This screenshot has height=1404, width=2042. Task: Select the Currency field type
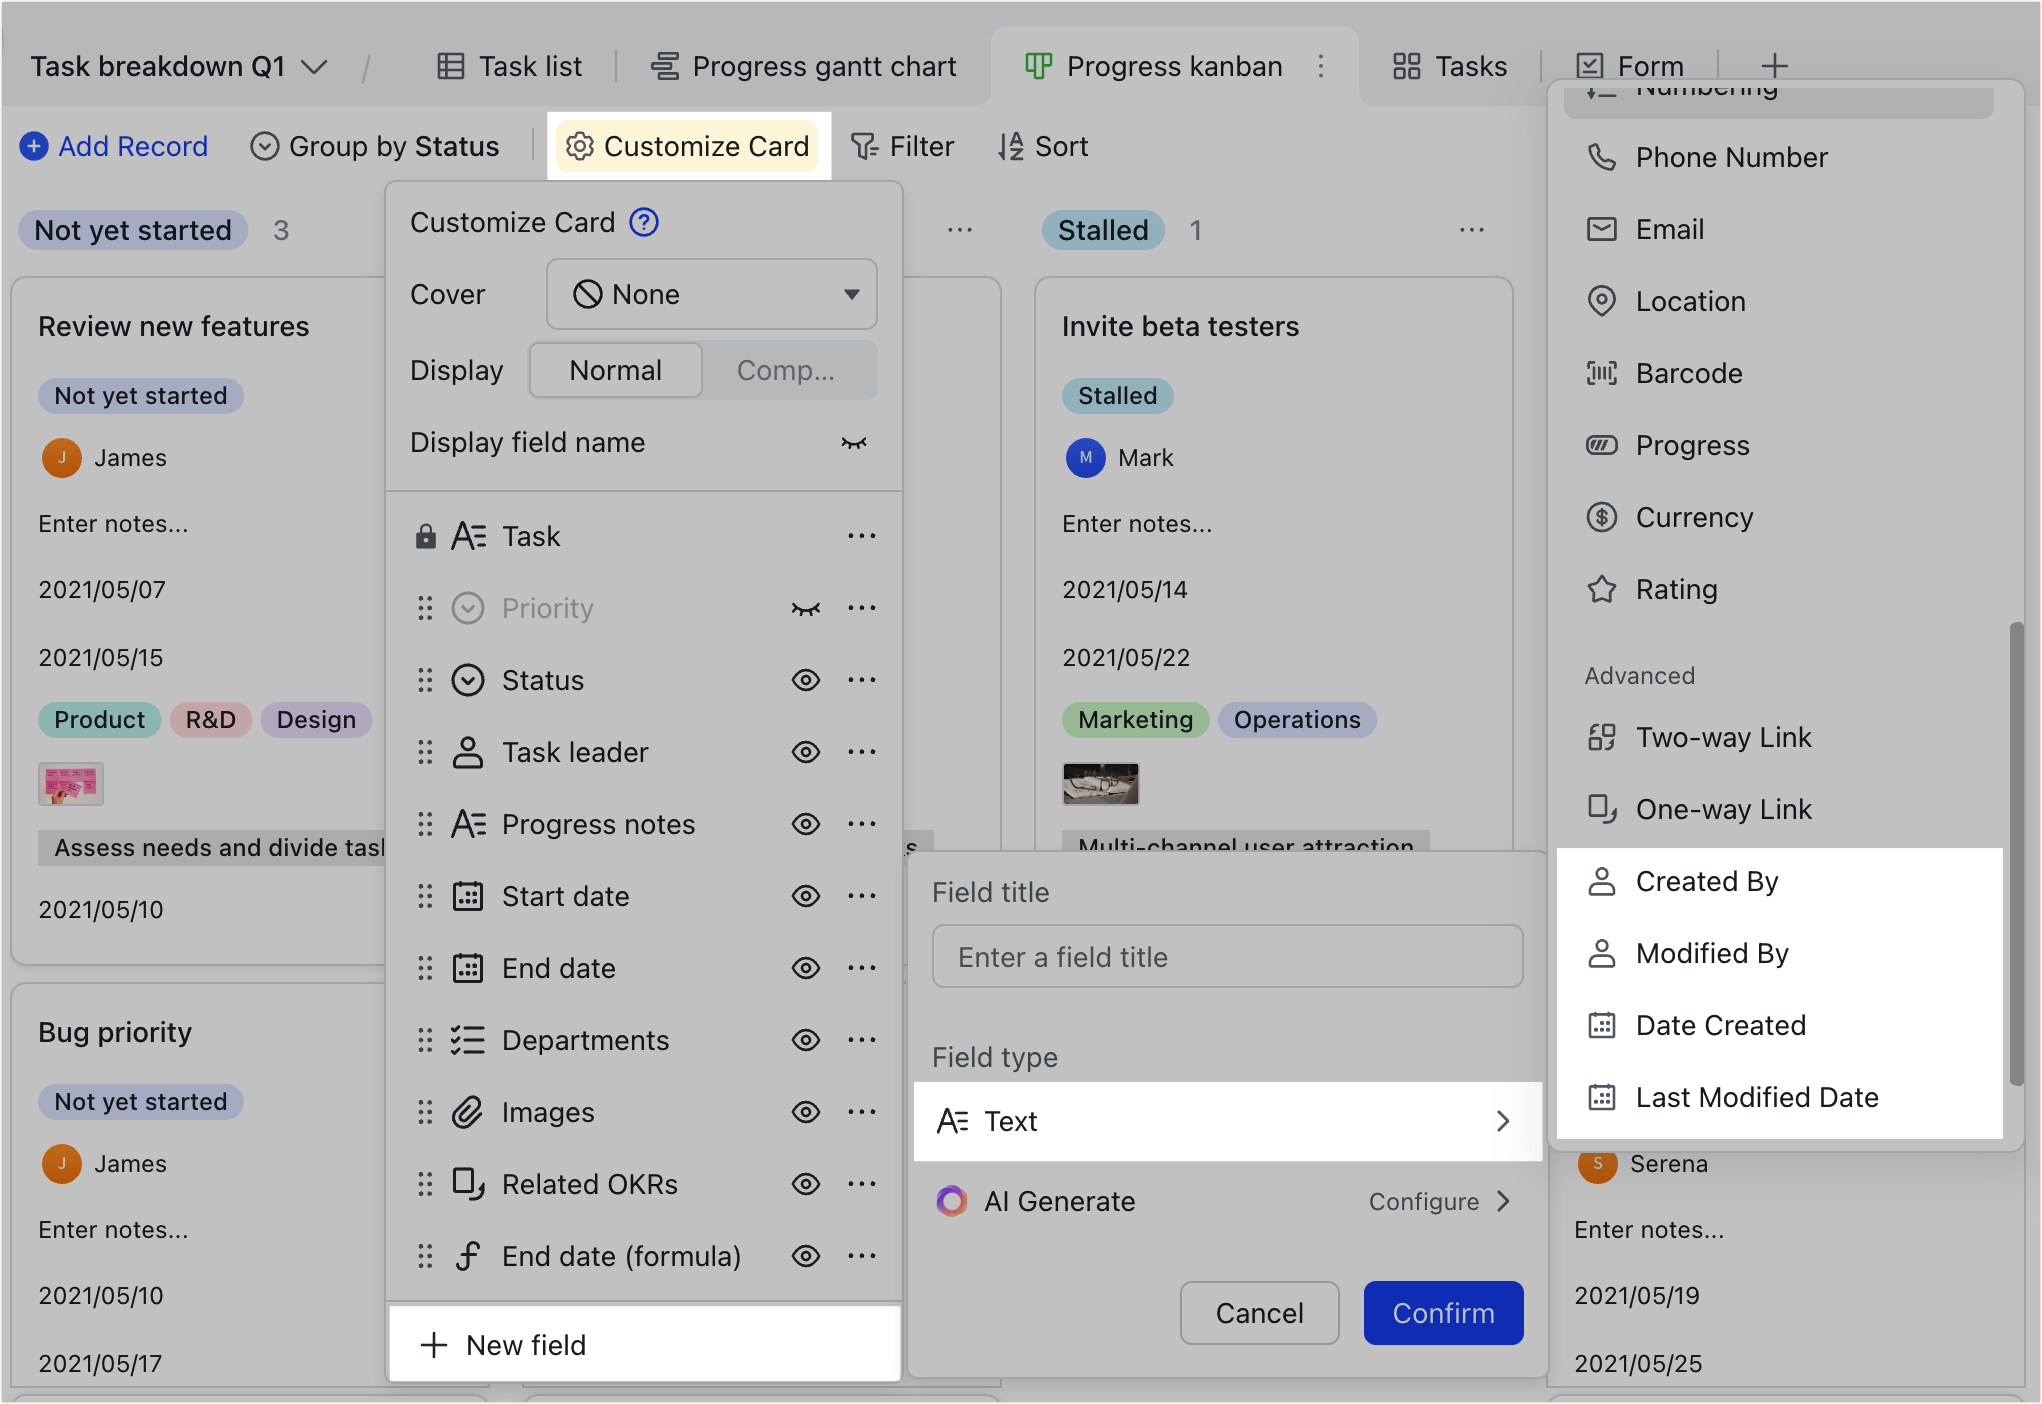pos(1694,517)
